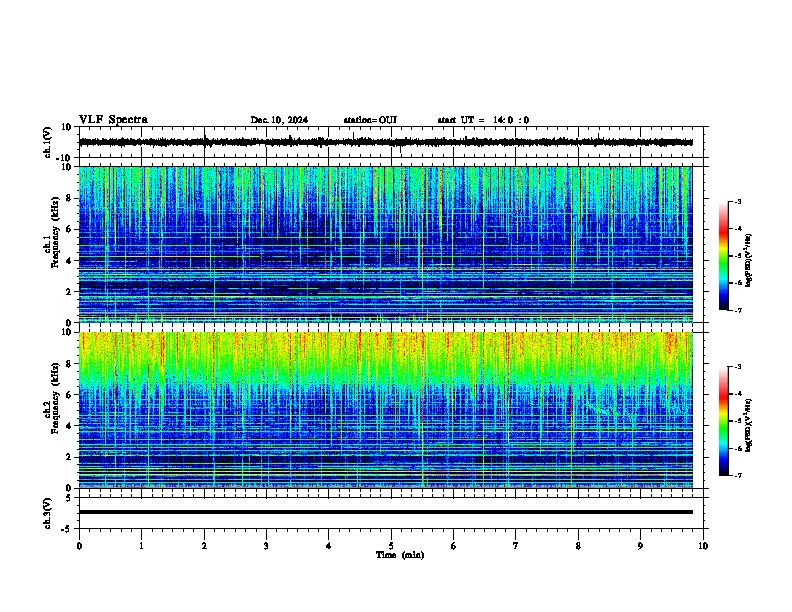Click the "VLF Spectra" title text
This screenshot has width=792, height=612.
[113, 120]
